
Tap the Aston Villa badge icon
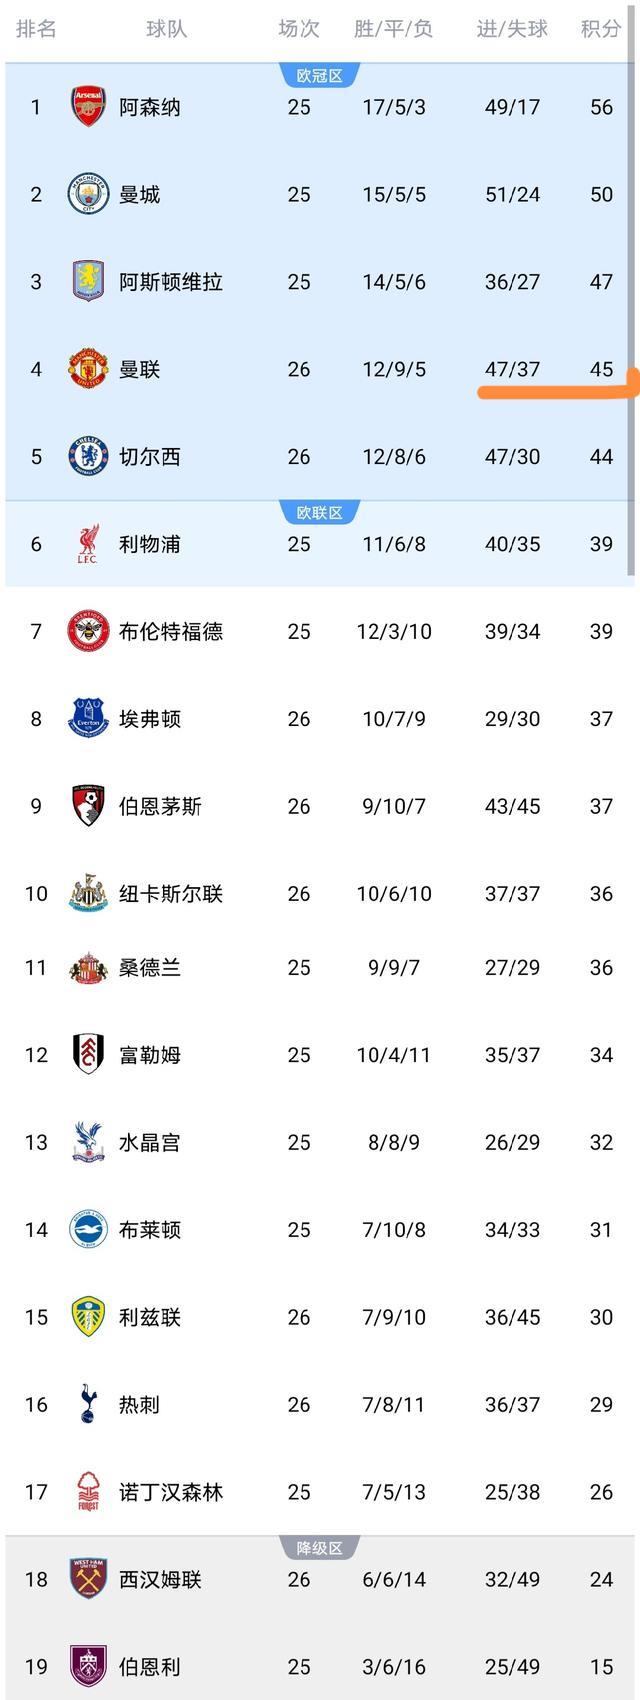pyautogui.click(x=88, y=281)
